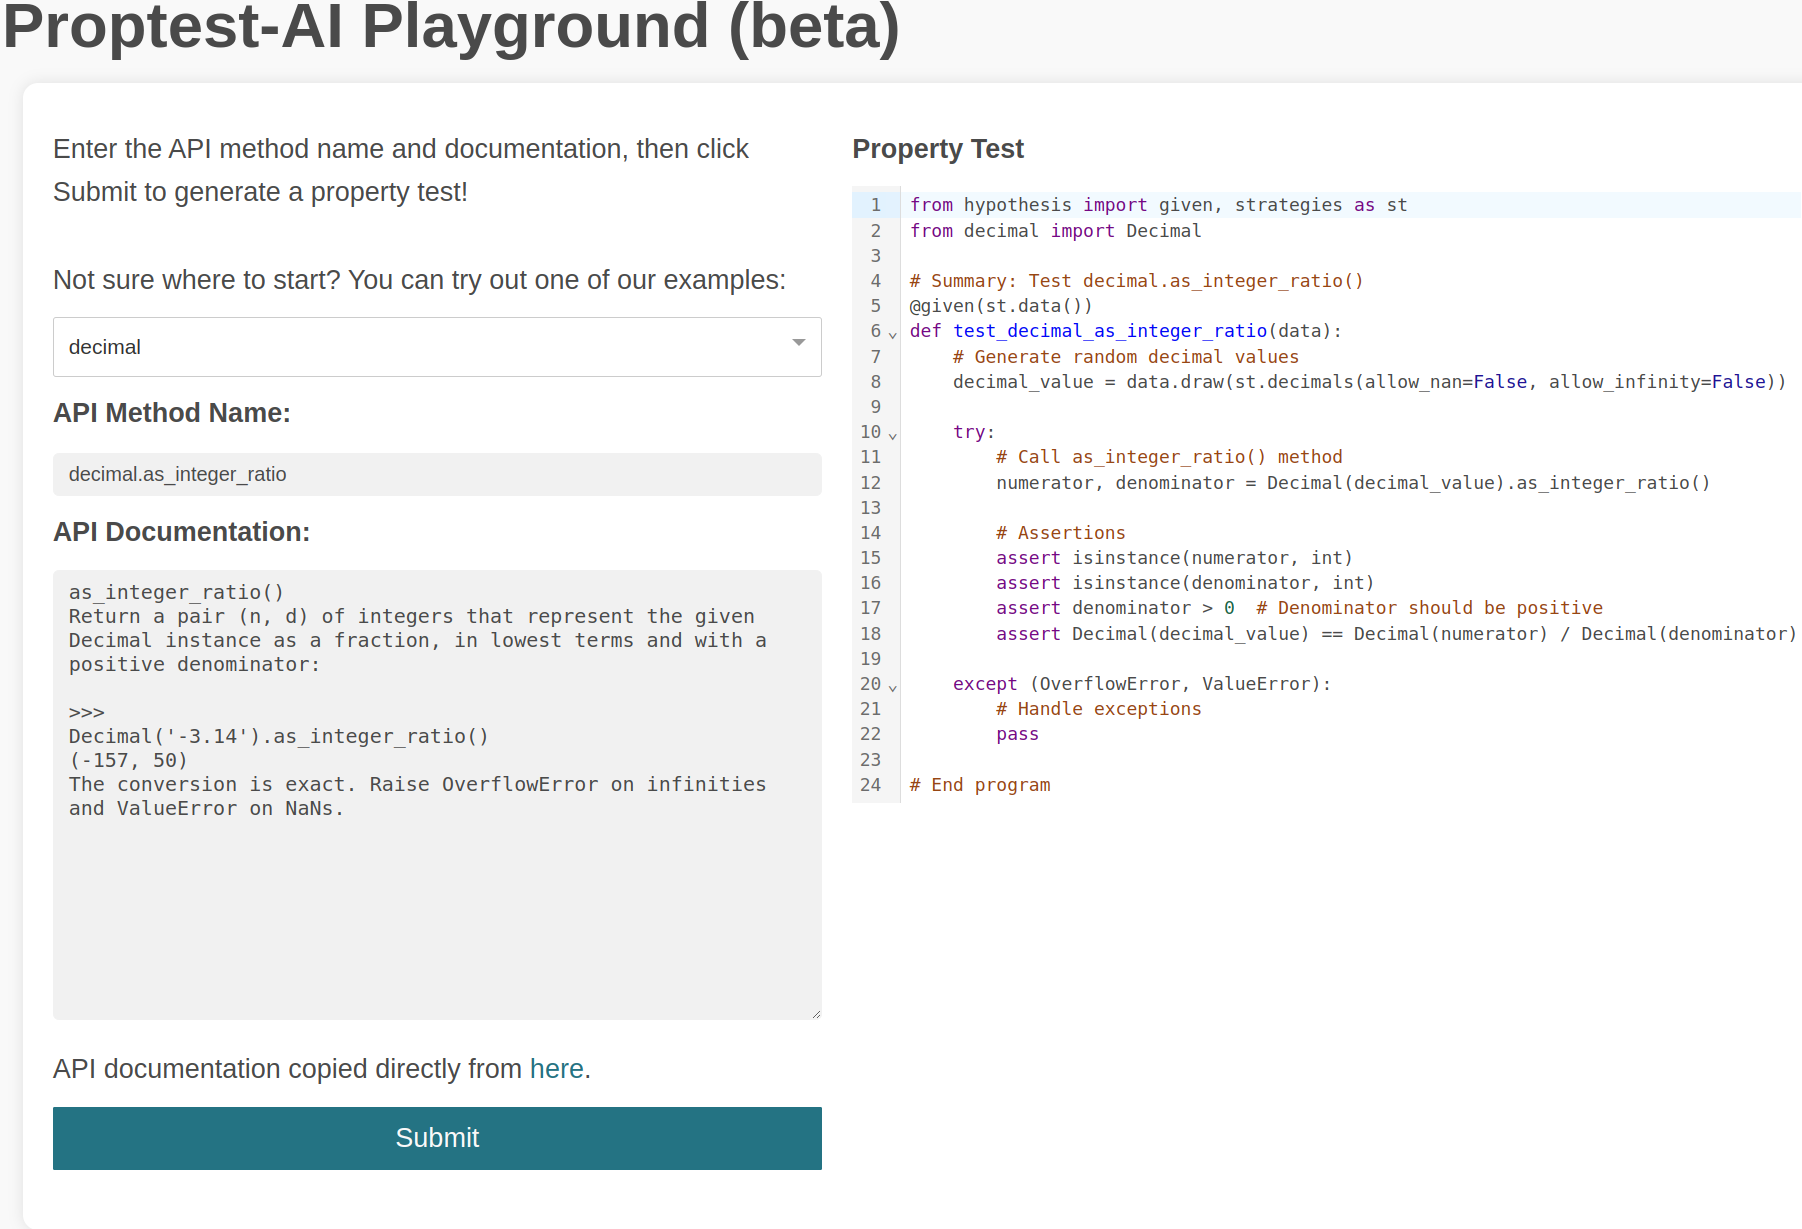Click the '(-157, 50)' result in documentation

[128, 761]
